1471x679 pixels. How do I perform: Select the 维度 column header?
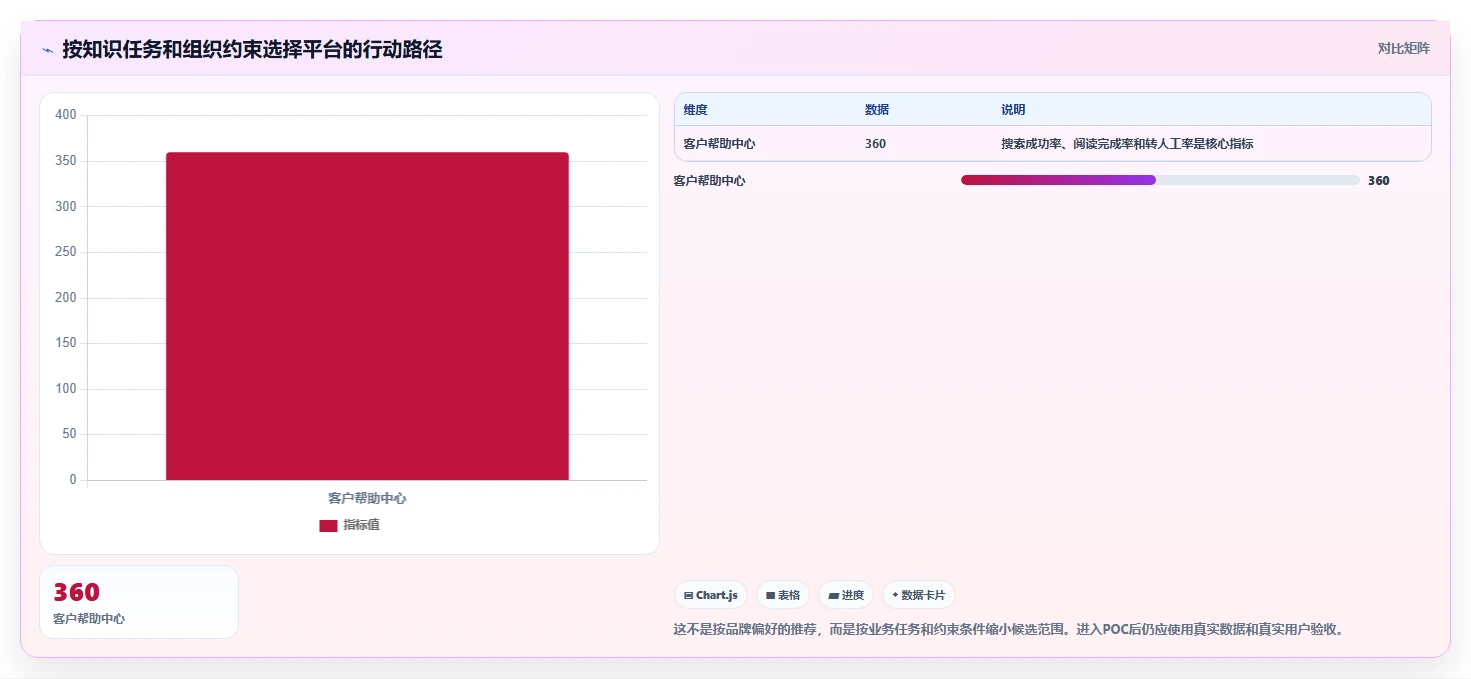[695, 110]
